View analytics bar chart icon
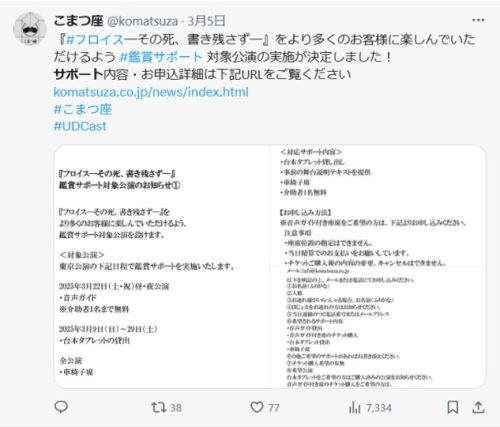The width and height of the screenshot is (500, 427). (x=355, y=407)
